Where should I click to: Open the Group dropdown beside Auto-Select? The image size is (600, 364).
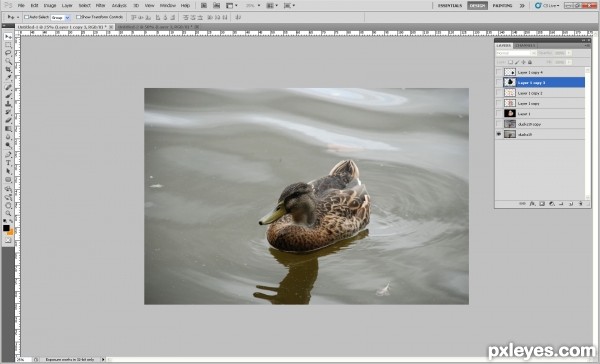[x=60, y=17]
